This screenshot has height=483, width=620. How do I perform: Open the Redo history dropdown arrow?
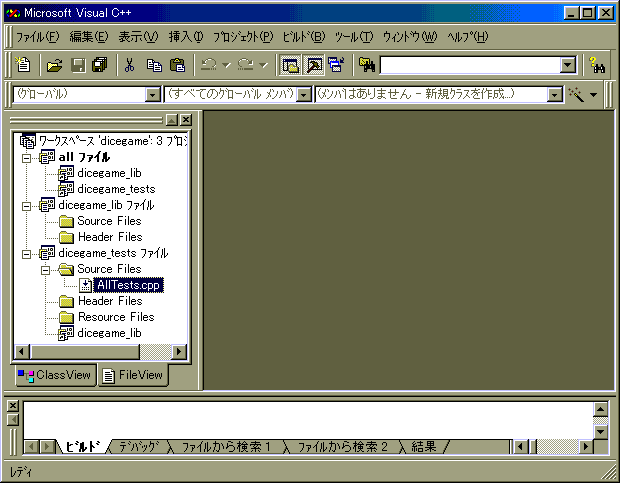(x=264, y=65)
